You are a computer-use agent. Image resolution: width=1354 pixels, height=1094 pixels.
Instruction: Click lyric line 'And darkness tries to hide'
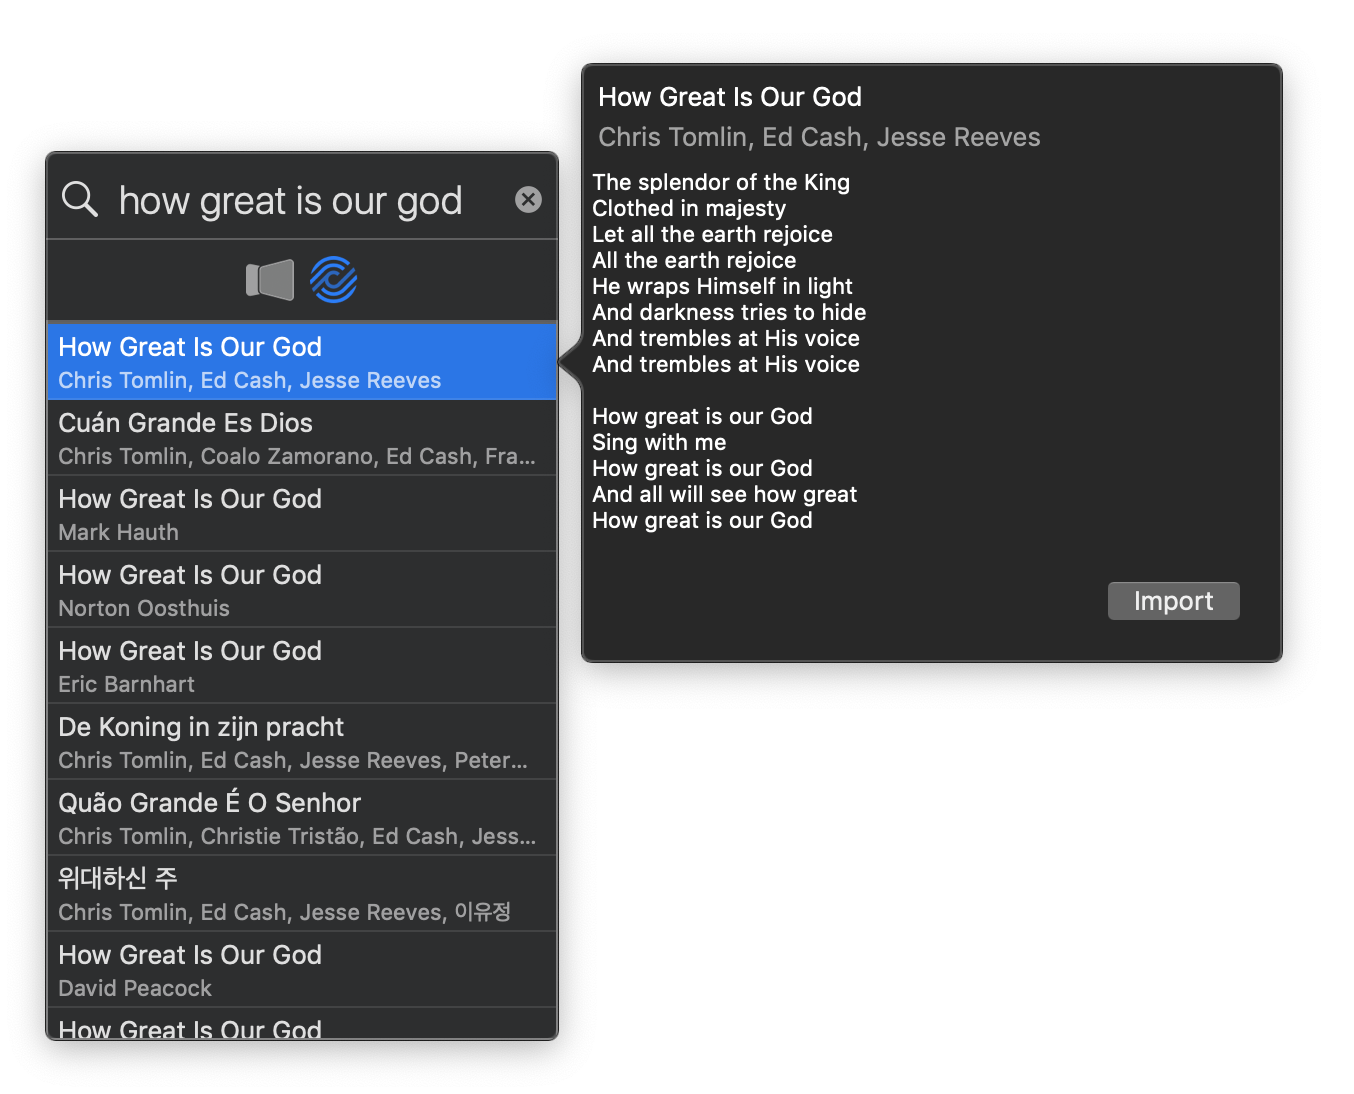point(729,312)
